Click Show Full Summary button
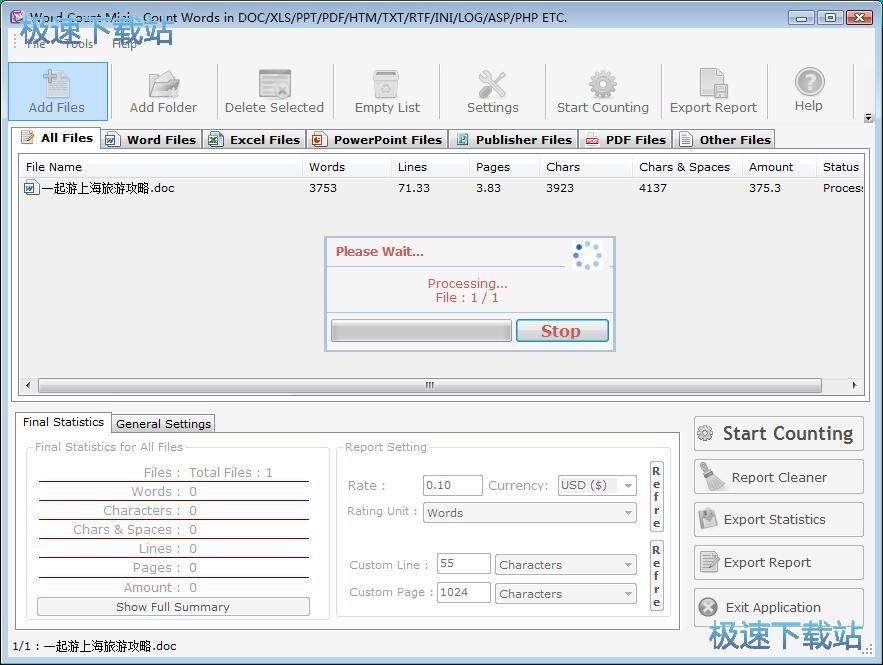The height and width of the screenshot is (665, 883). click(173, 607)
